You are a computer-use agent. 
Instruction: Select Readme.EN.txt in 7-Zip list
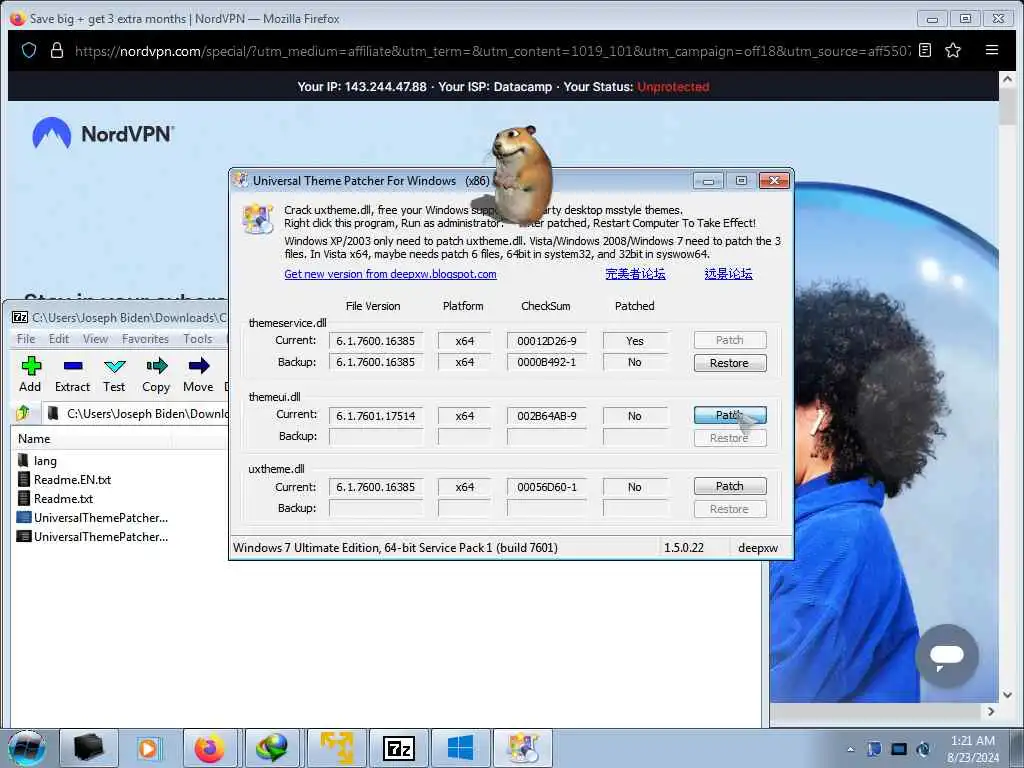(64, 480)
